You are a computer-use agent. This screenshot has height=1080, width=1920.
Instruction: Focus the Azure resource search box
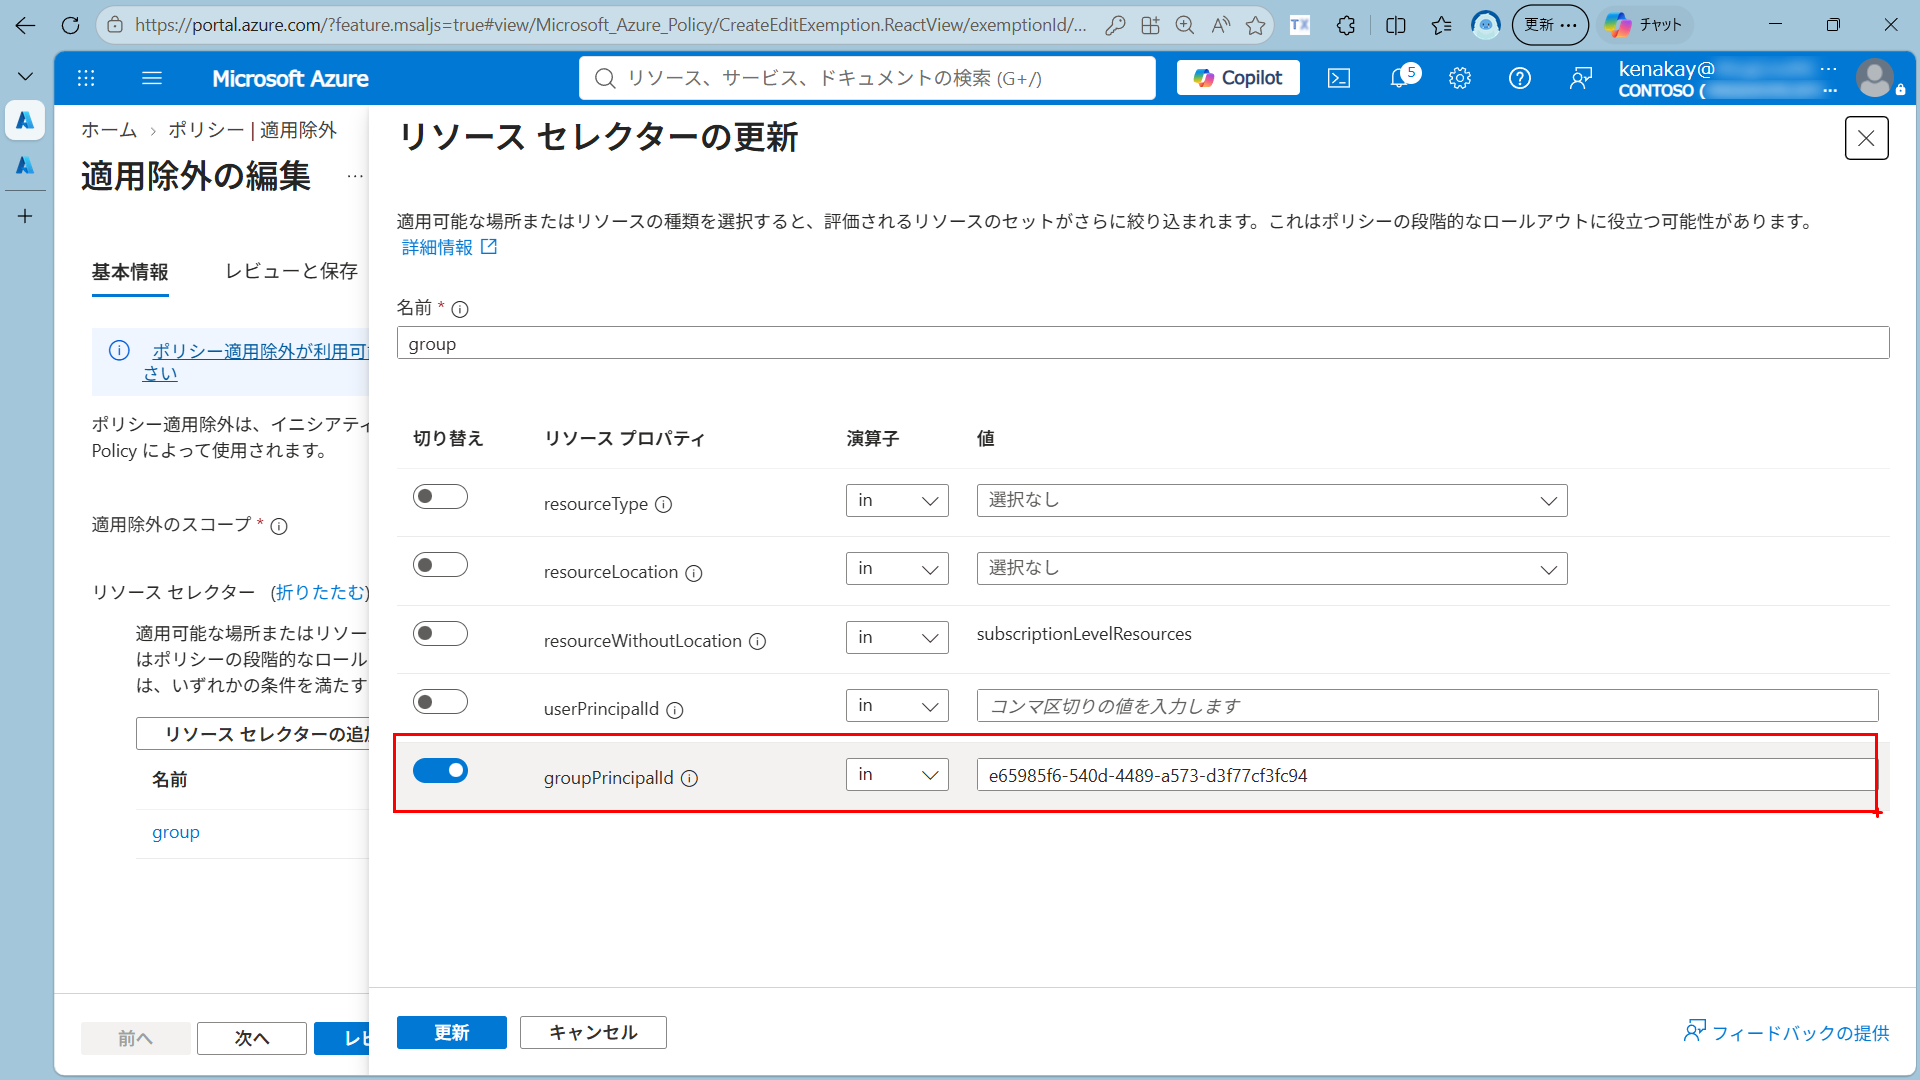click(867, 78)
